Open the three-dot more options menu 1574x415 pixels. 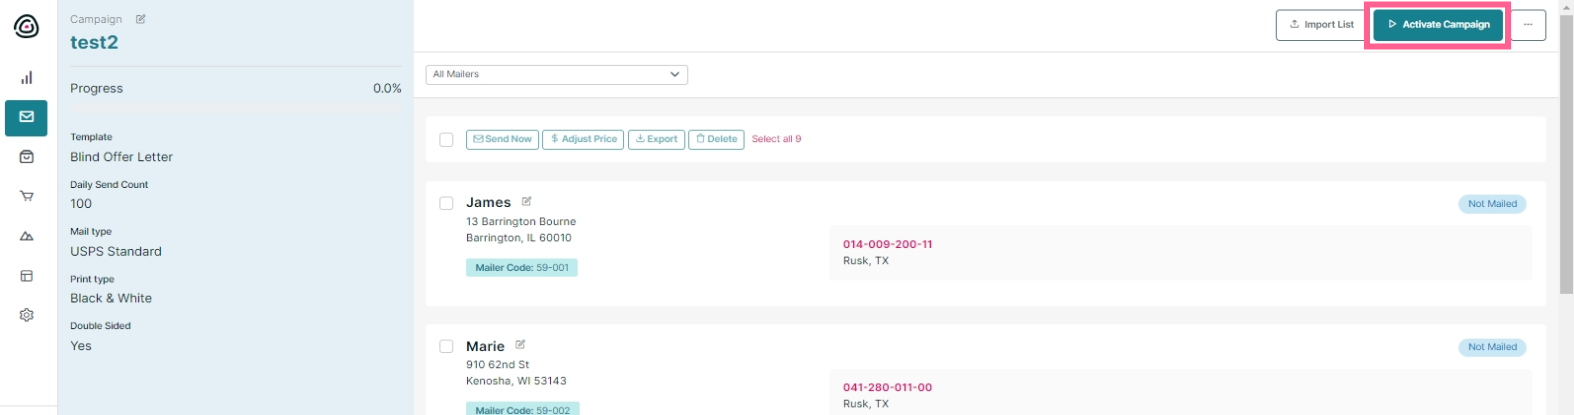1527,25
